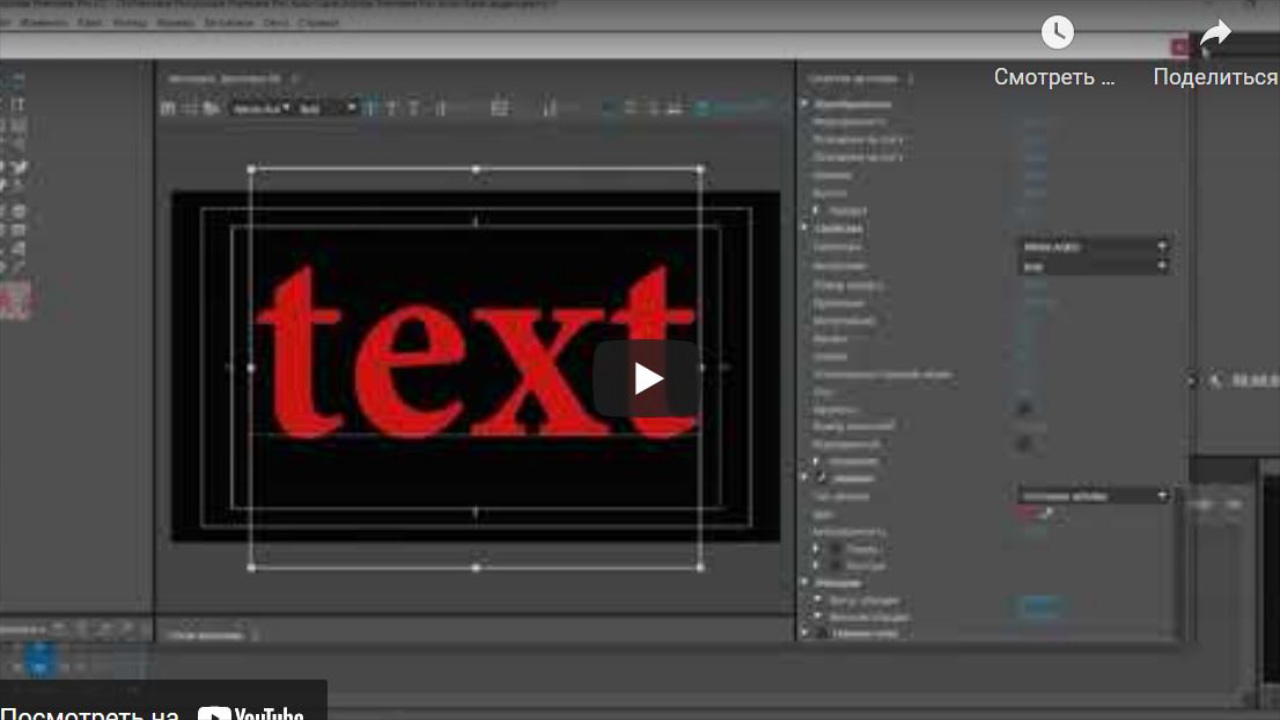The height and width of the screenshot is (720, 1280).
Task: Click the title properties panel tab
Action: click(853, 78)
